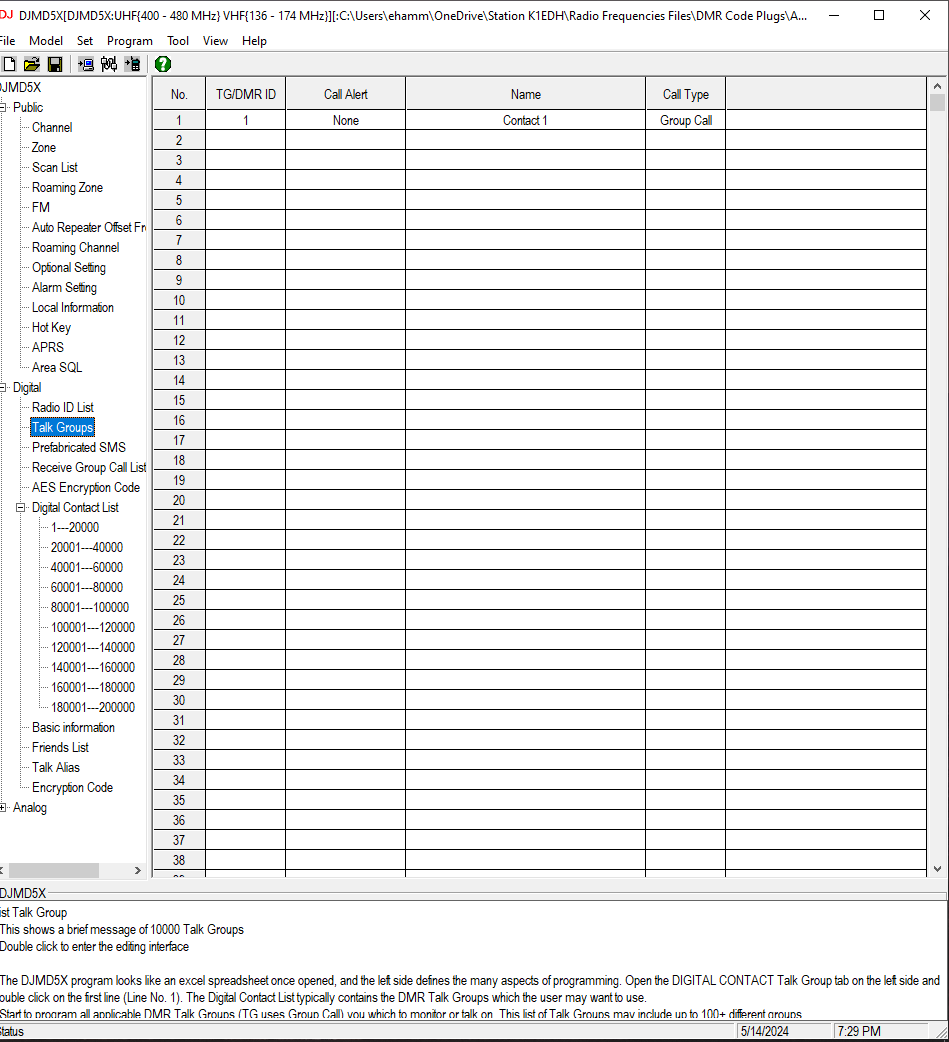Select Channel in the tree

[x=52, y=127]
